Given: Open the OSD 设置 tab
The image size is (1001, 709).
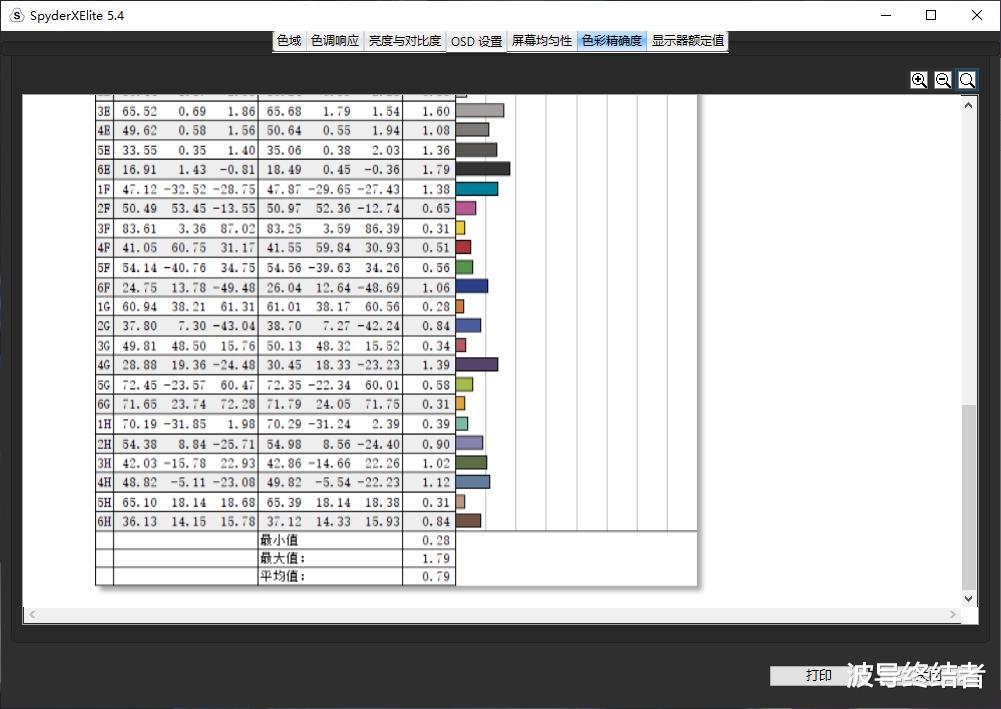Looking at the screenshot, I should point(476,41).
